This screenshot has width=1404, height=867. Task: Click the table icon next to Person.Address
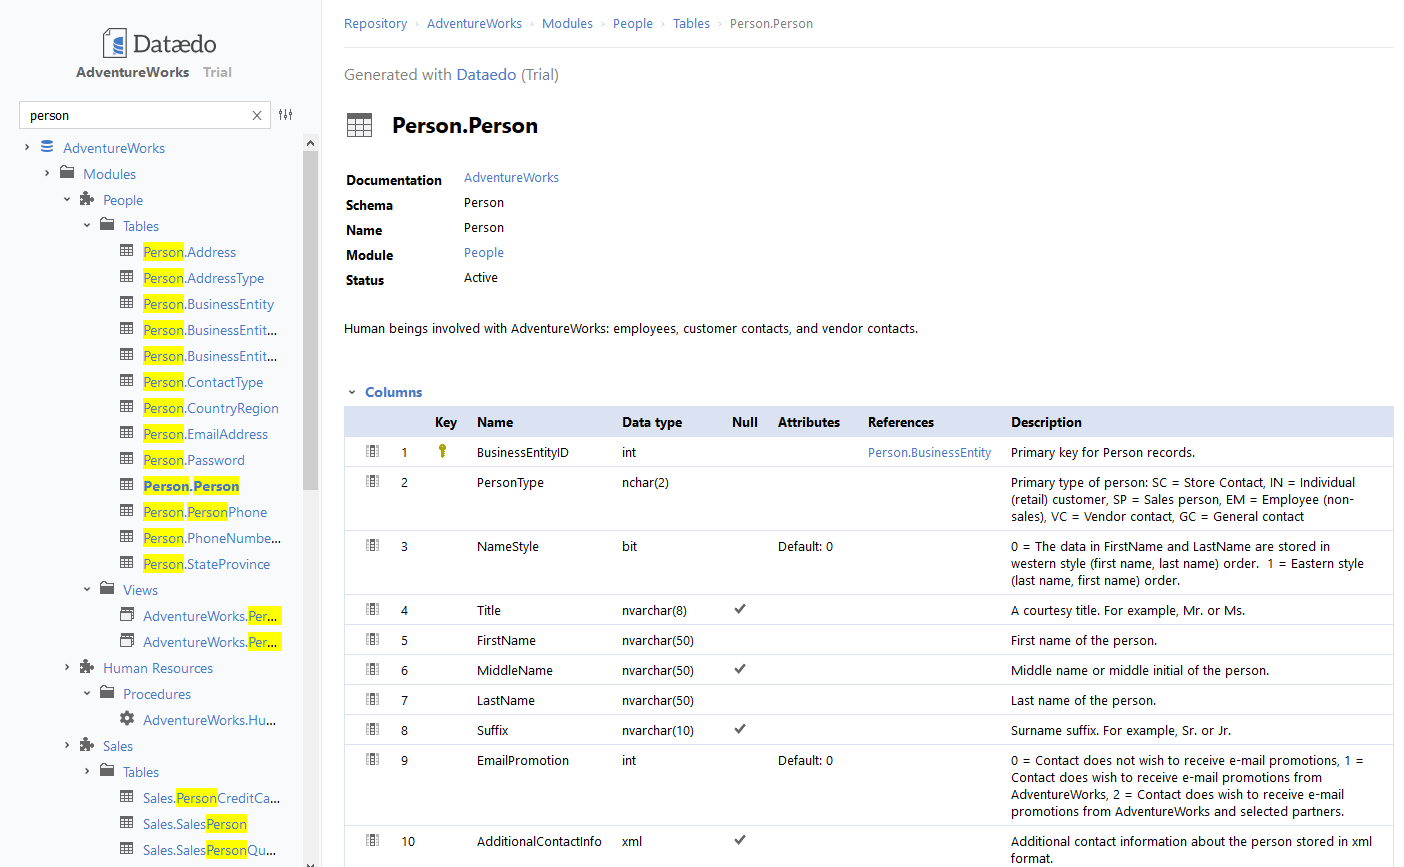(x=126, y=251)
